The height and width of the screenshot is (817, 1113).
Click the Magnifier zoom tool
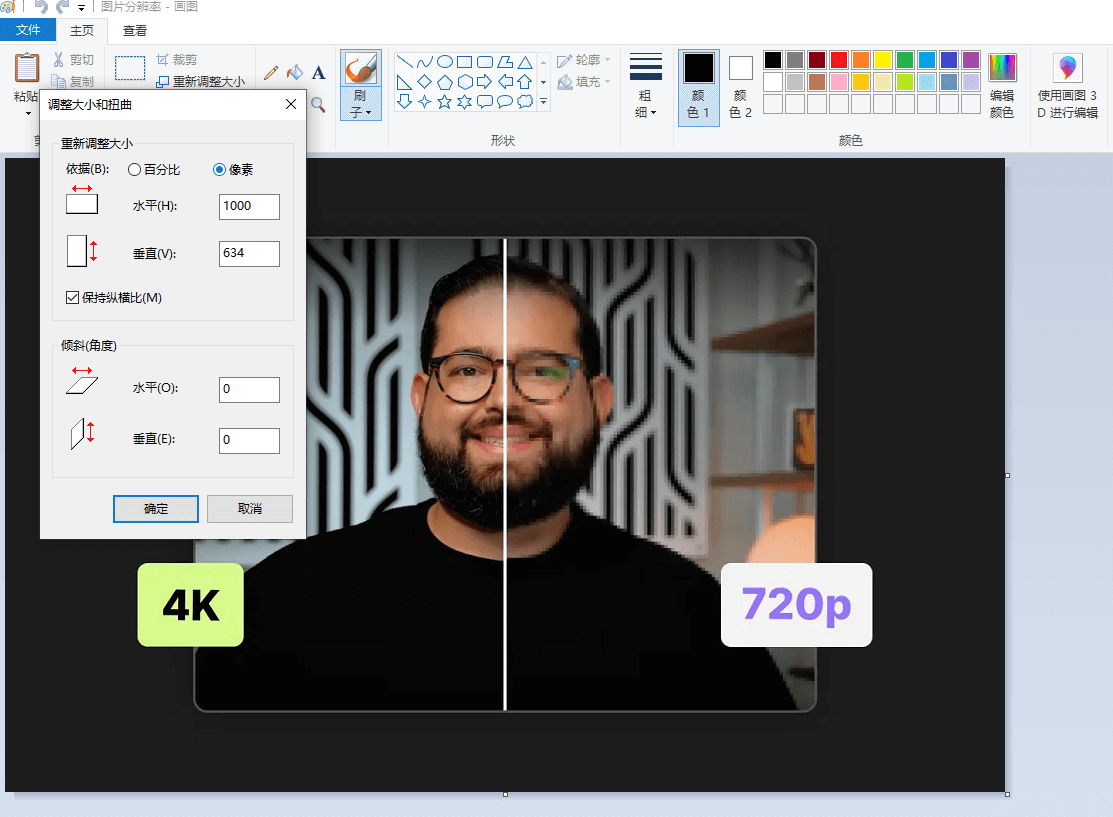pyautogui.click(x=318, y=104)
